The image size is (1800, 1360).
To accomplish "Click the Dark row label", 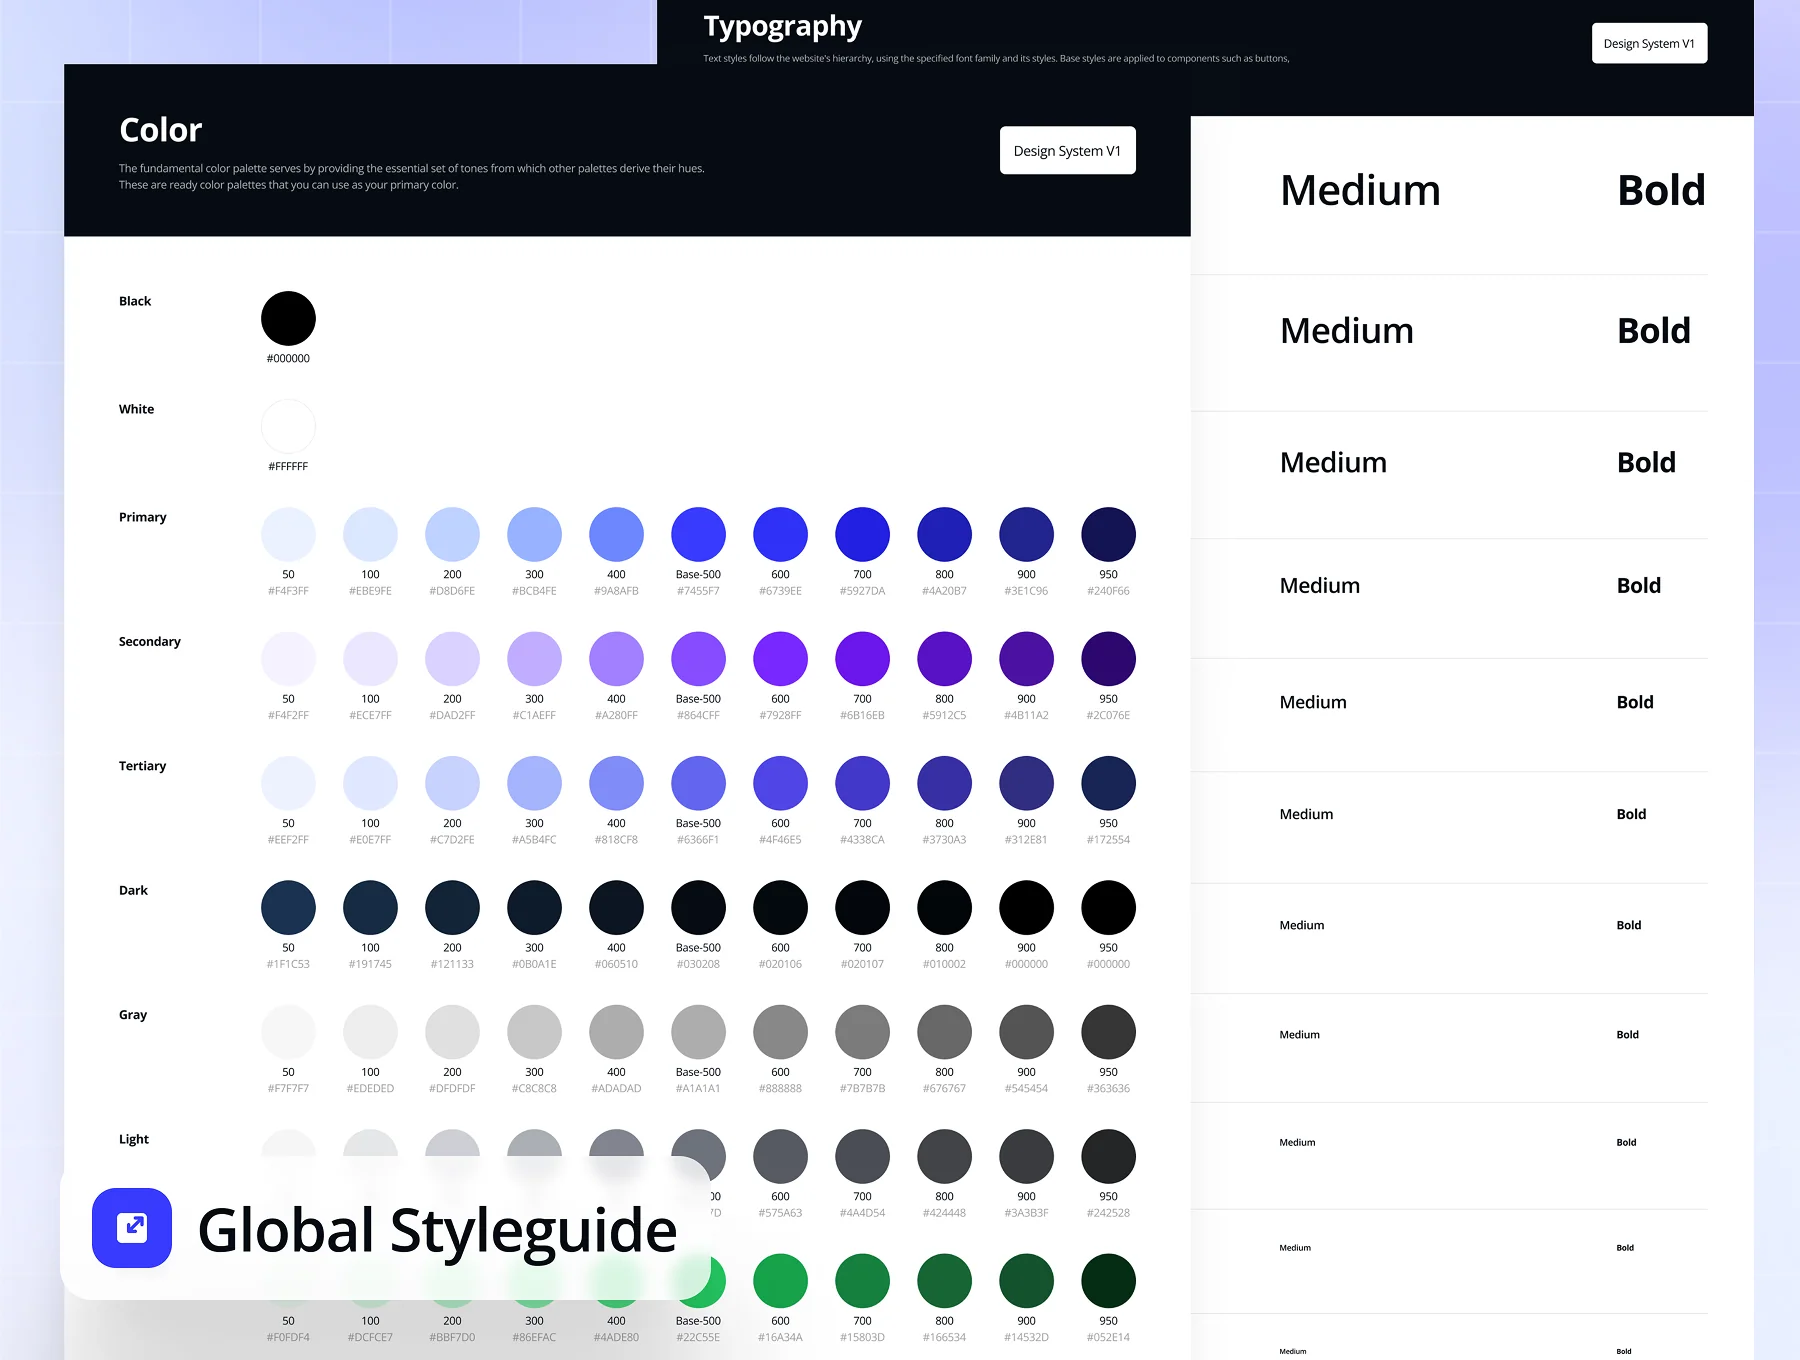I will pyautogui.click(x=133, y=890).
